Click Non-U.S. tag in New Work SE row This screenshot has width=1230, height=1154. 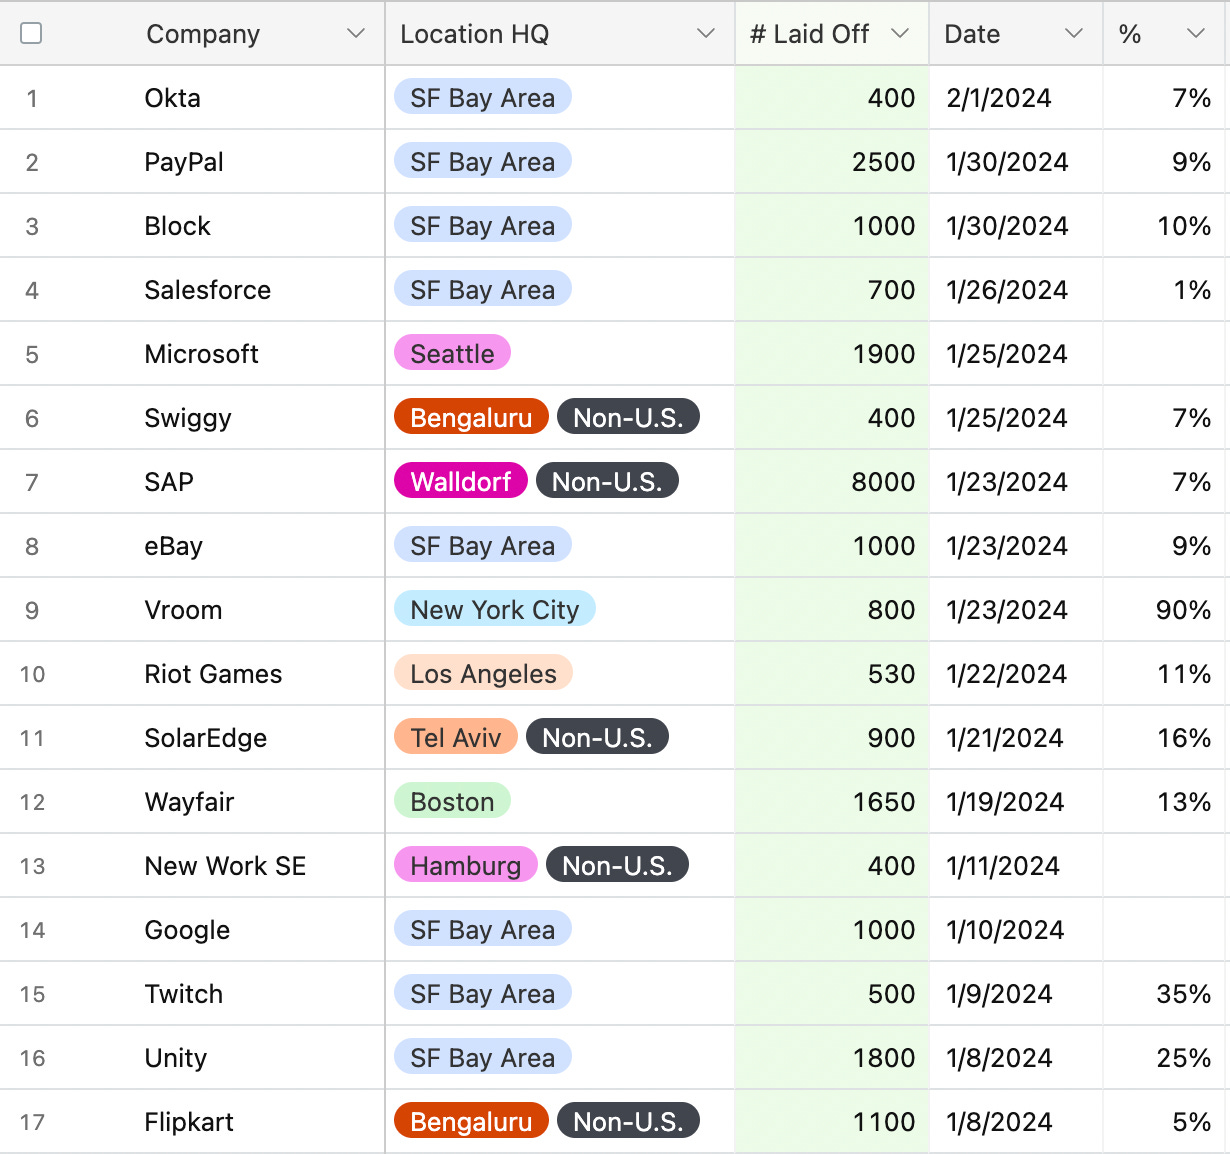(x=617, y=865)
